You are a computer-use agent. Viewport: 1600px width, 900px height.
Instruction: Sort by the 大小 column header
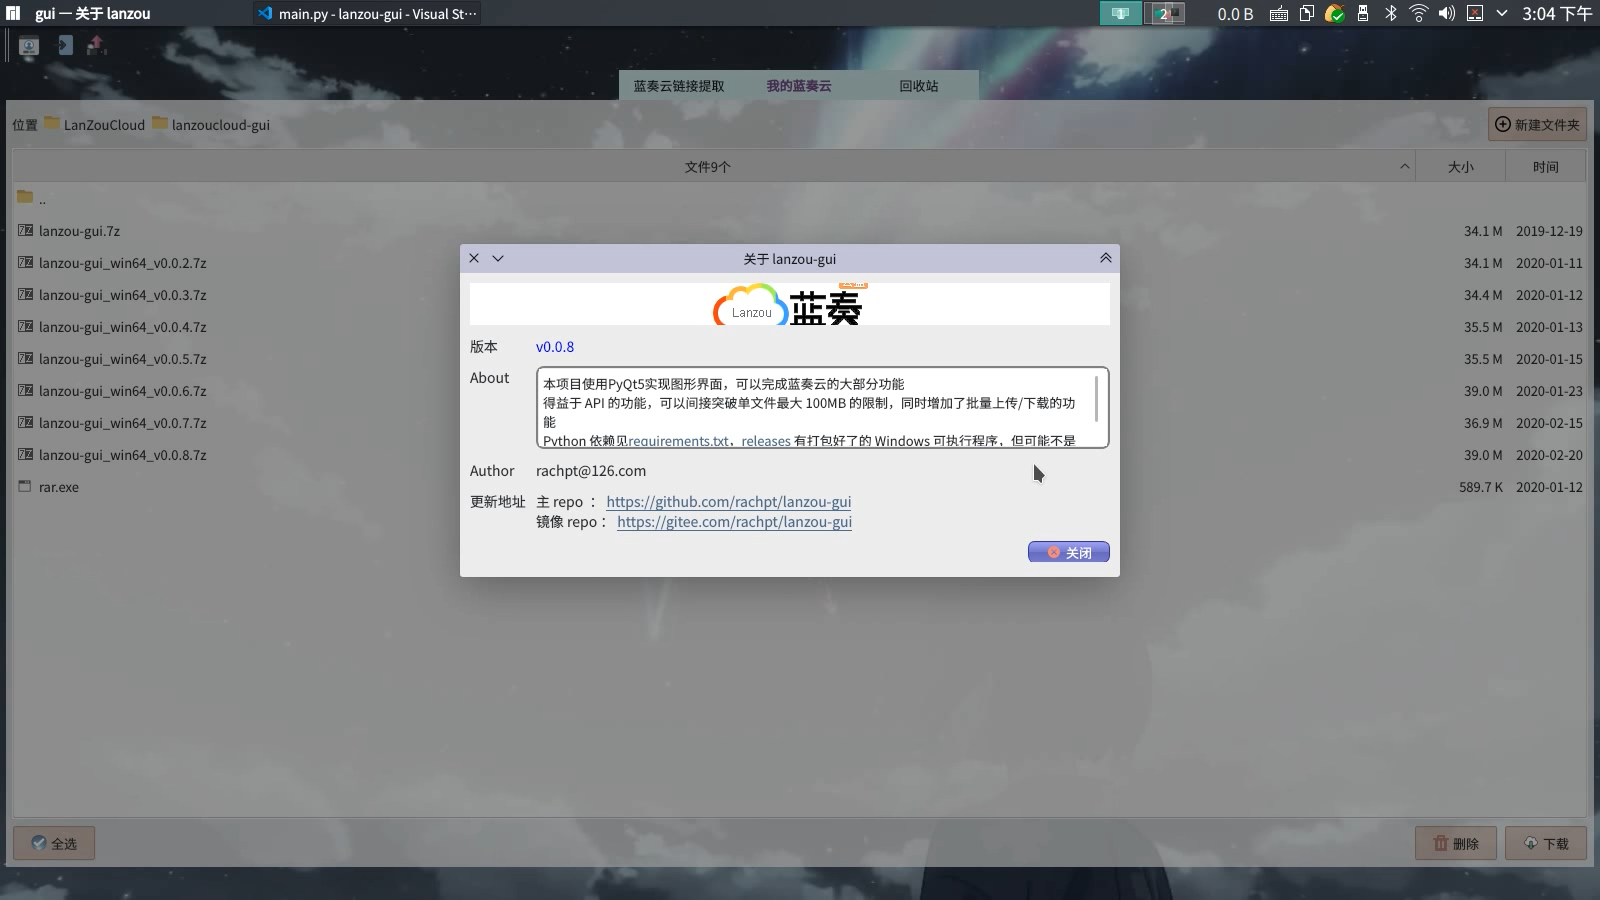[1461, 167]
